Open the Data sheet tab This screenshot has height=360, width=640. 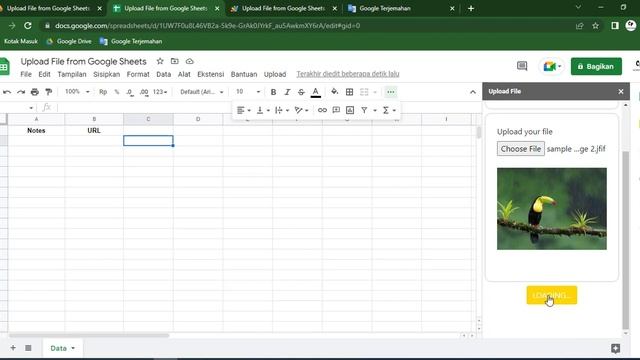click(62, 348)
